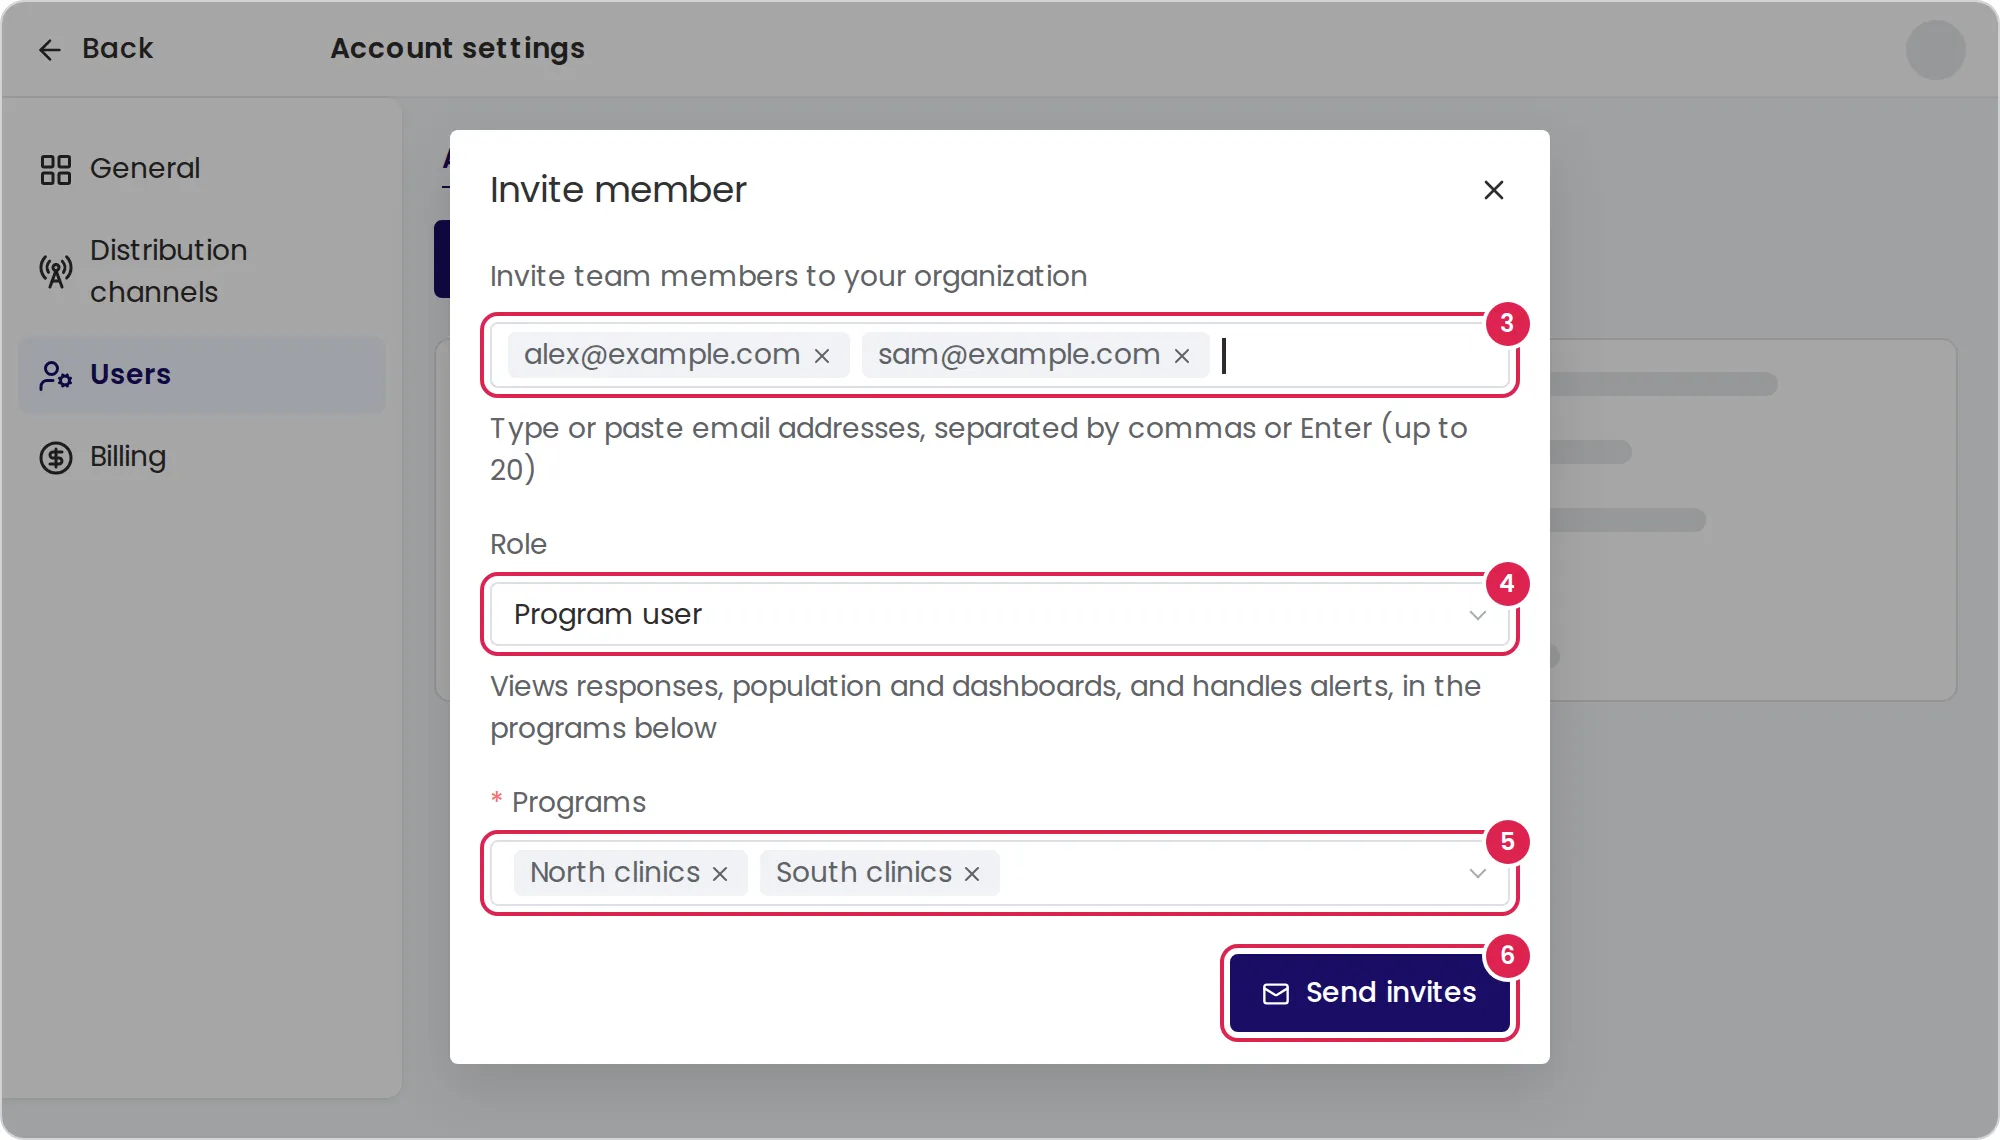The height and width of the screenshot is (1140, 2000).
Task: Go to the Billing section
Action: [x=202, y=457]
